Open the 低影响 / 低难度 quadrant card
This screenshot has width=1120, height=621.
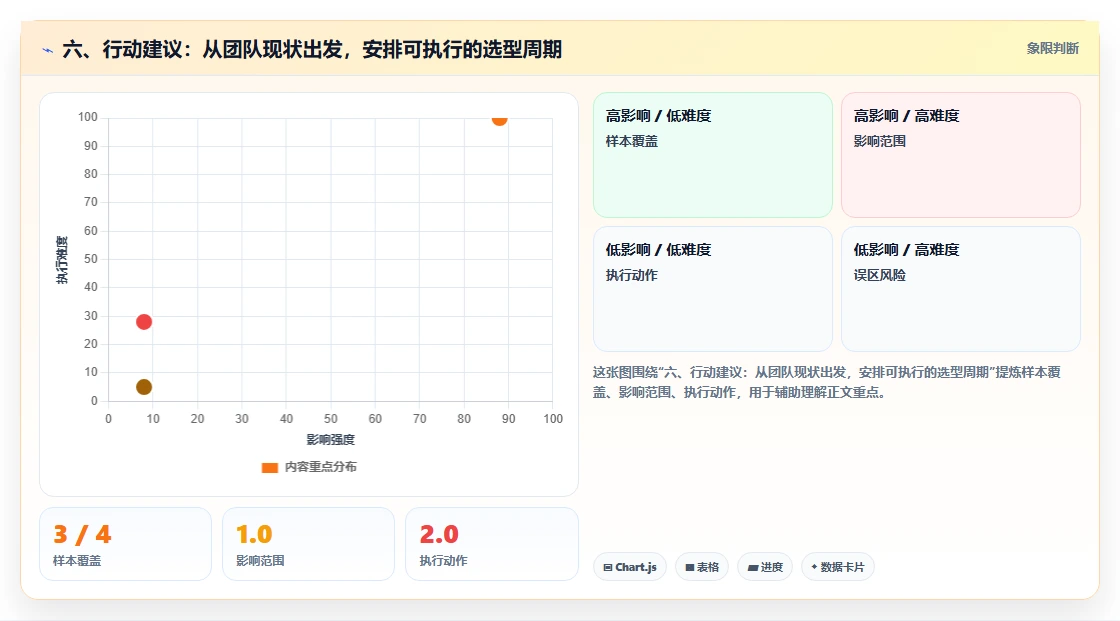point(713,289)
